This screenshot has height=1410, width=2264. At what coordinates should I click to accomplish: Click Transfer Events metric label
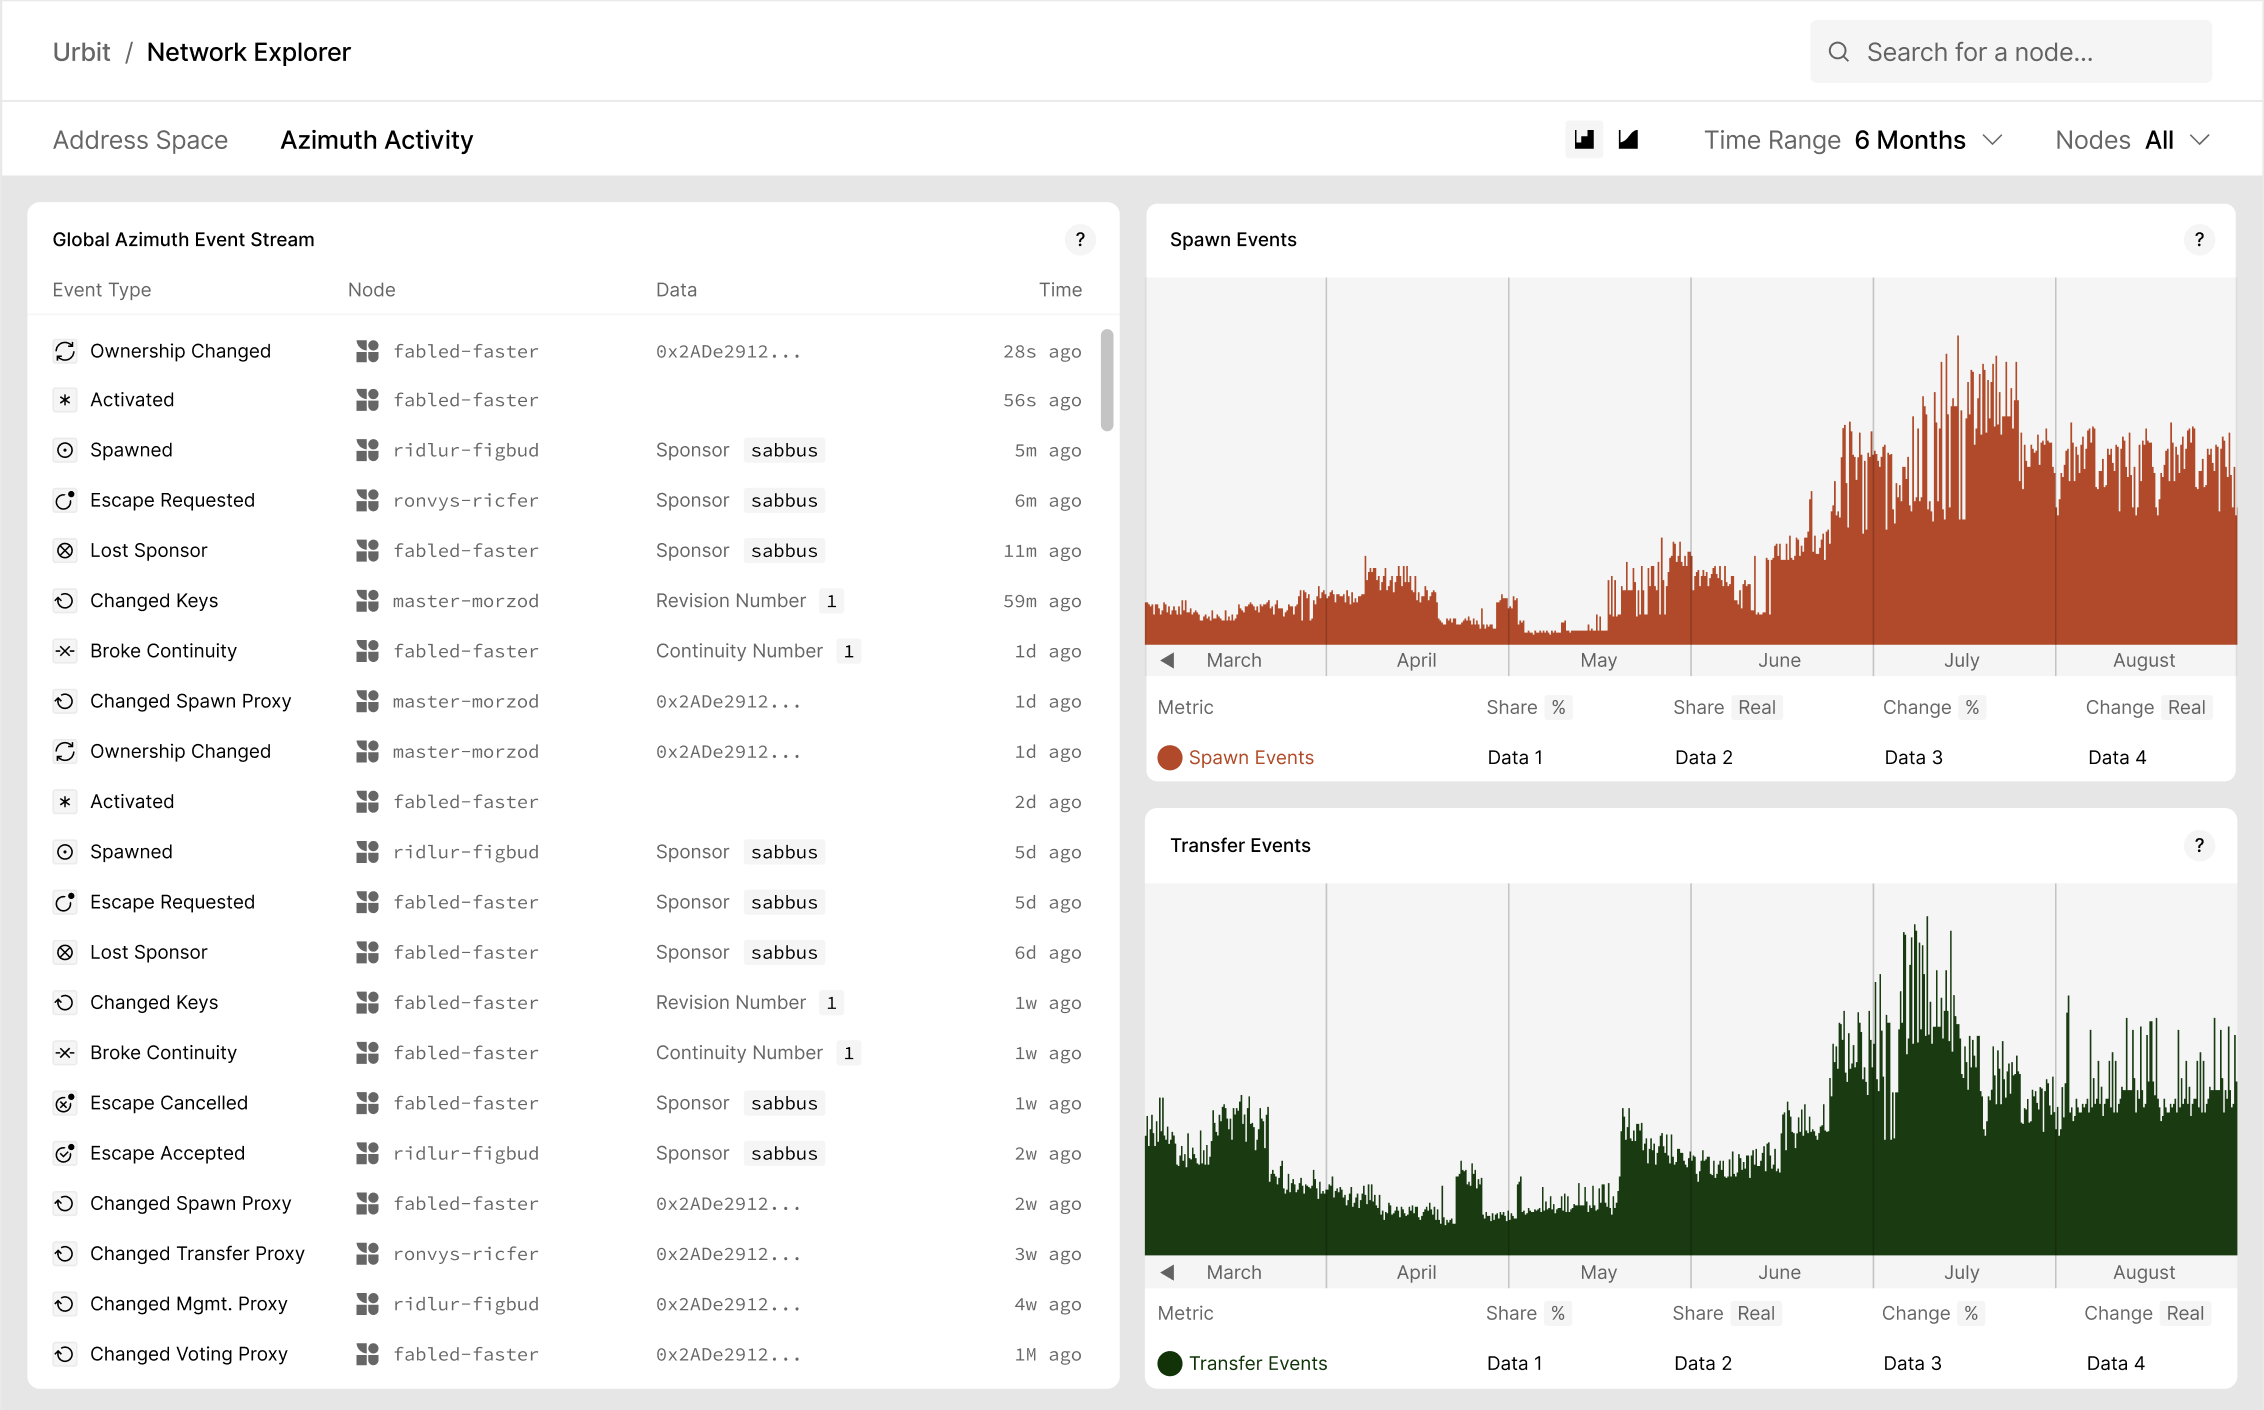coord(1258,1363)
